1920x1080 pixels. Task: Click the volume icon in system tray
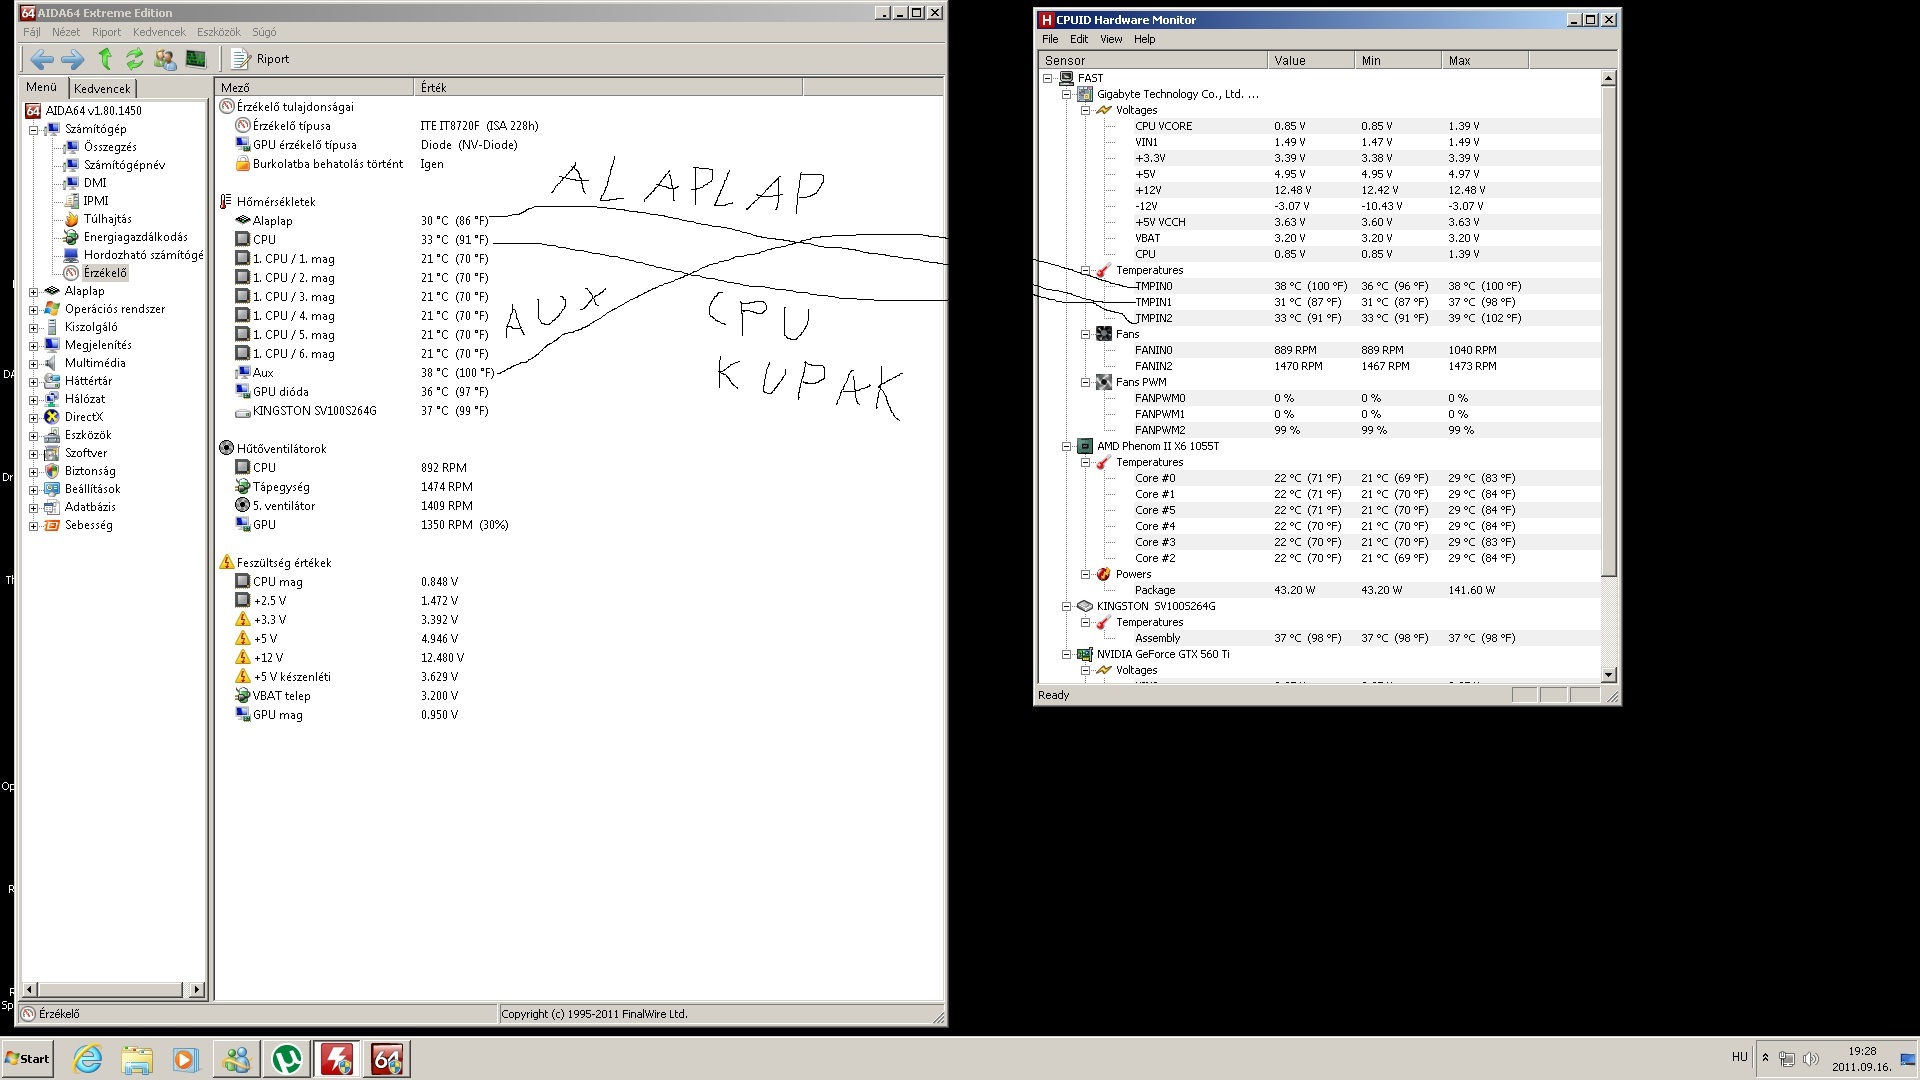pyautogui.click(x=1810, y=1059)
